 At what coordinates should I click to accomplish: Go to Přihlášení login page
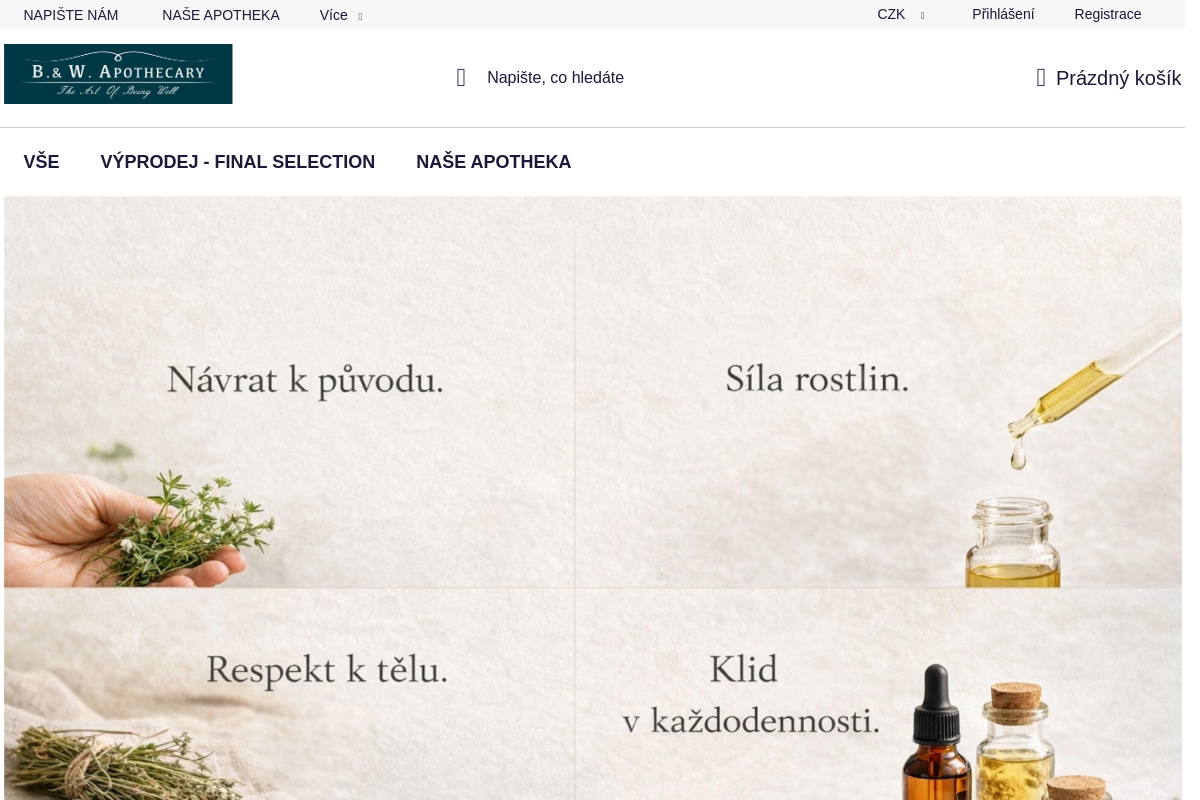click(x=1003, y=15)
